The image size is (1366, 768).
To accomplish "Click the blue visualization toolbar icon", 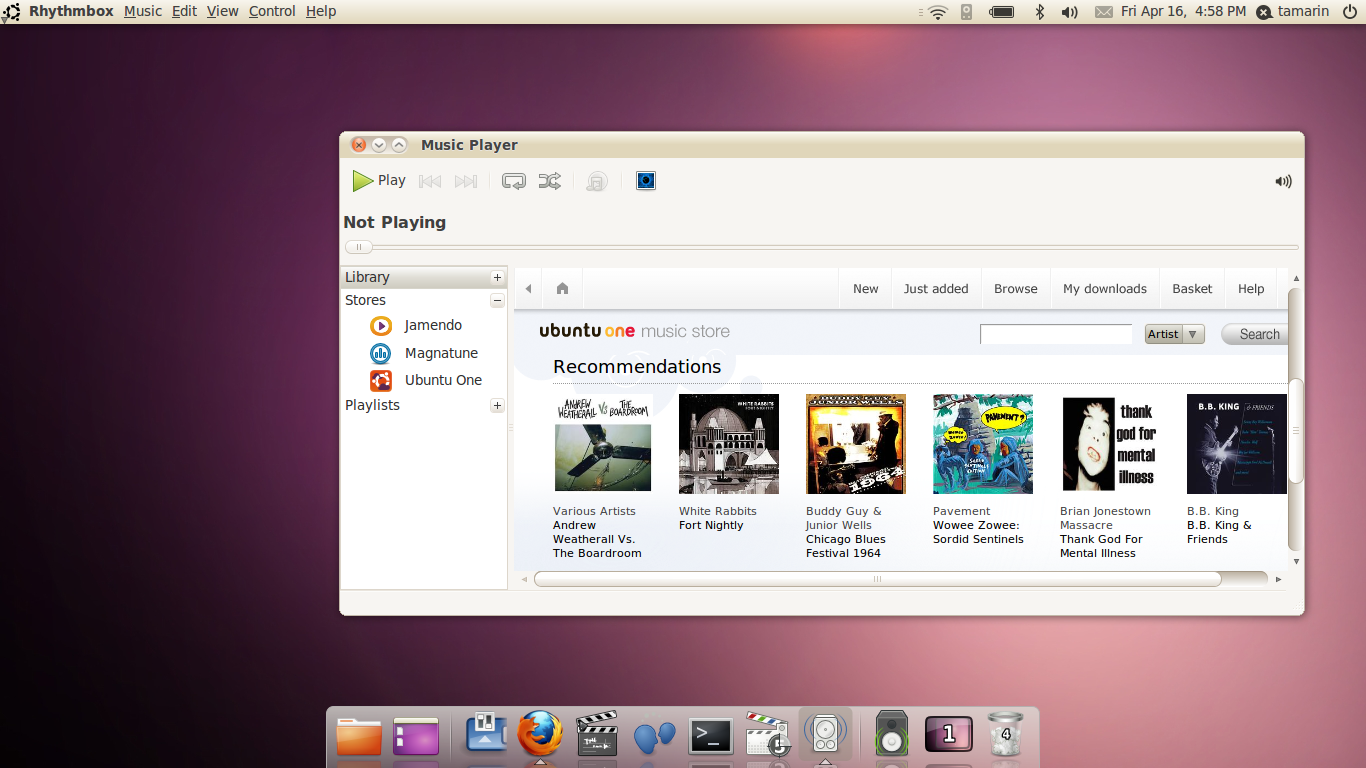I will pyautogui.click(x=646, y=181).
